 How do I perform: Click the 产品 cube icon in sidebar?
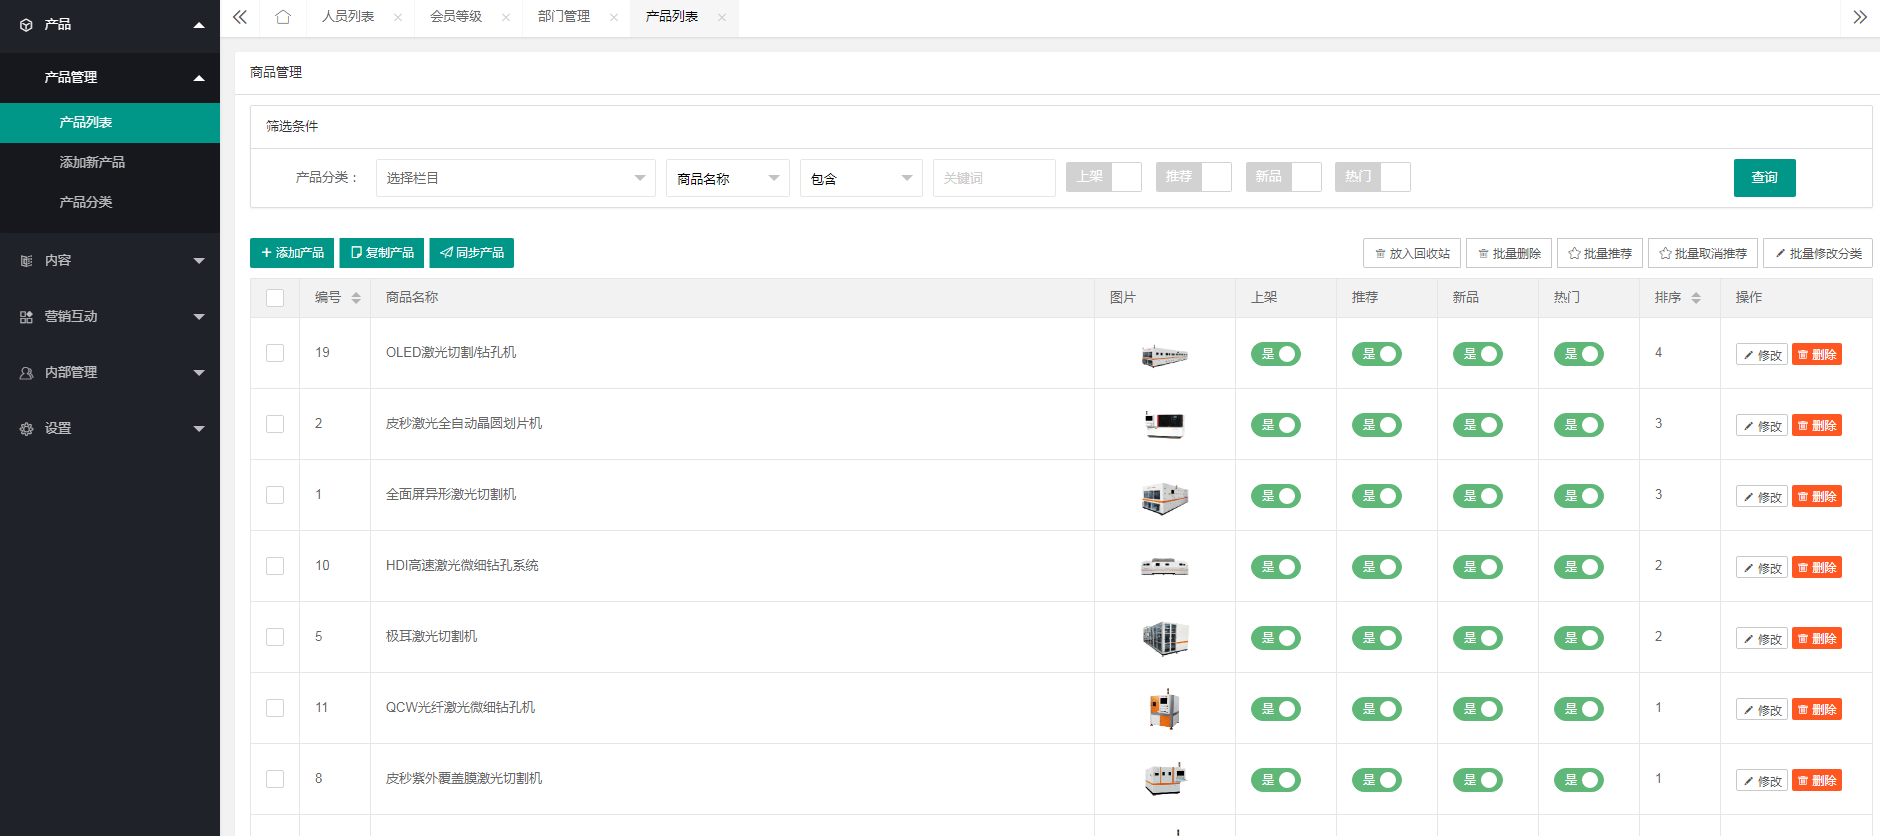26,25
